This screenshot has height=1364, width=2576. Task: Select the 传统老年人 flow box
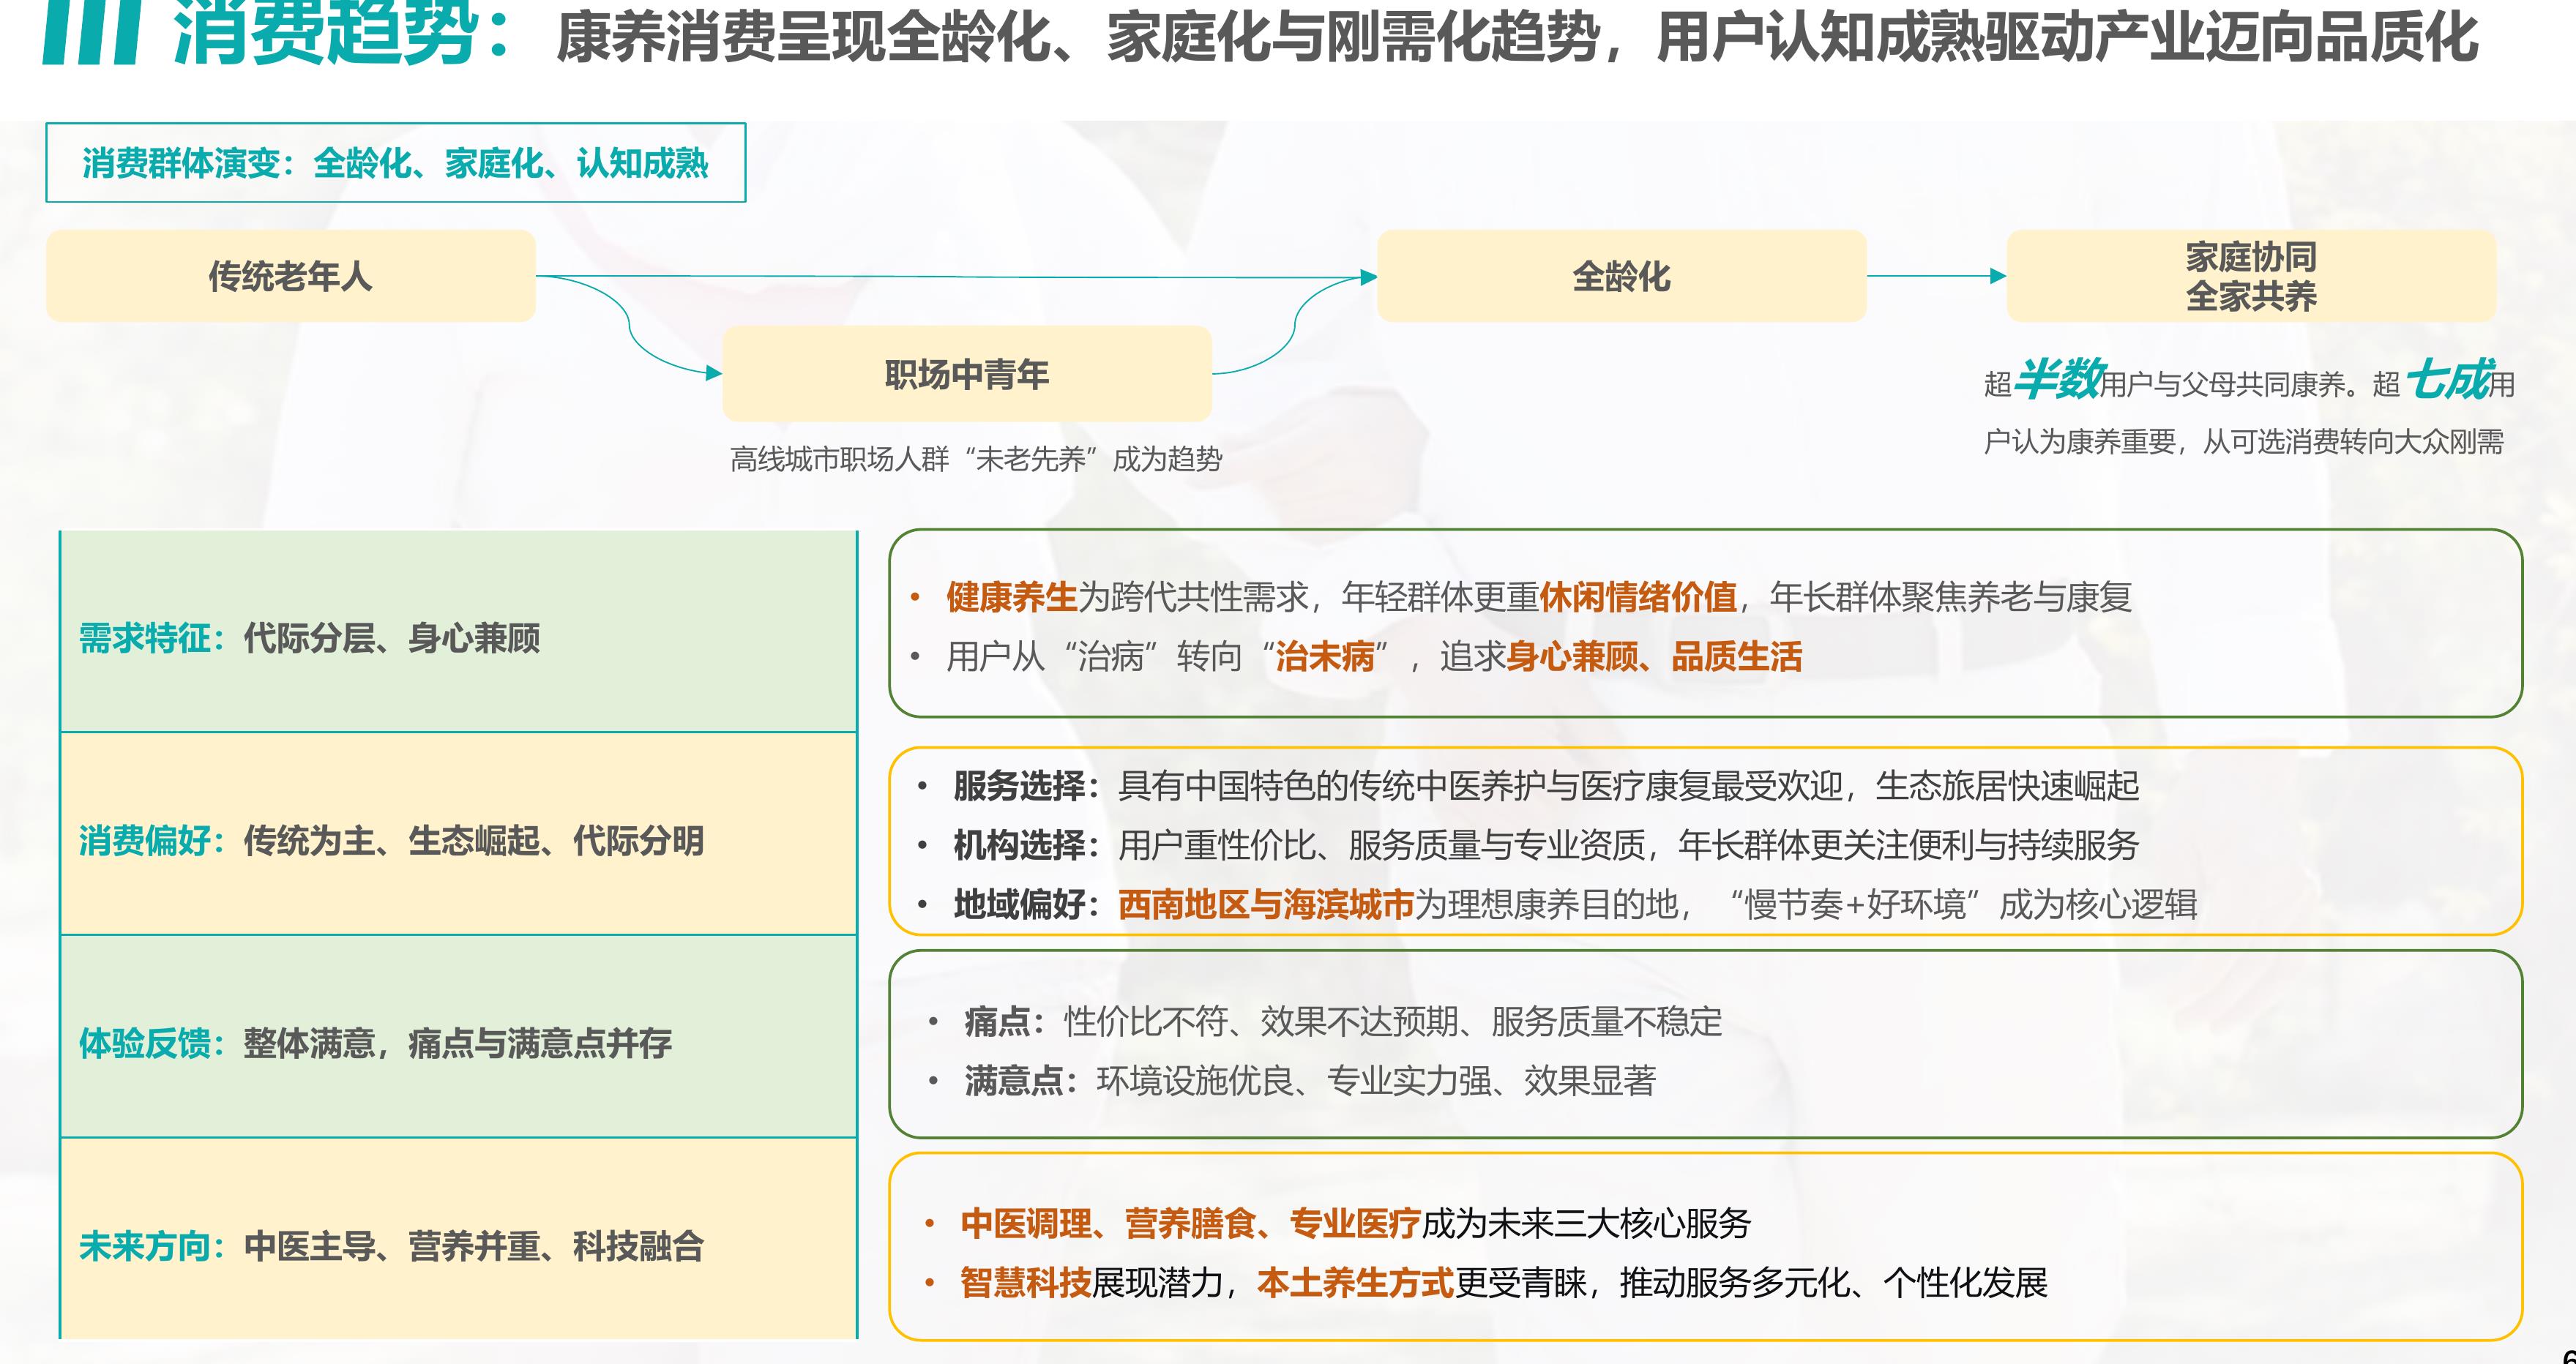pos(291,276)
